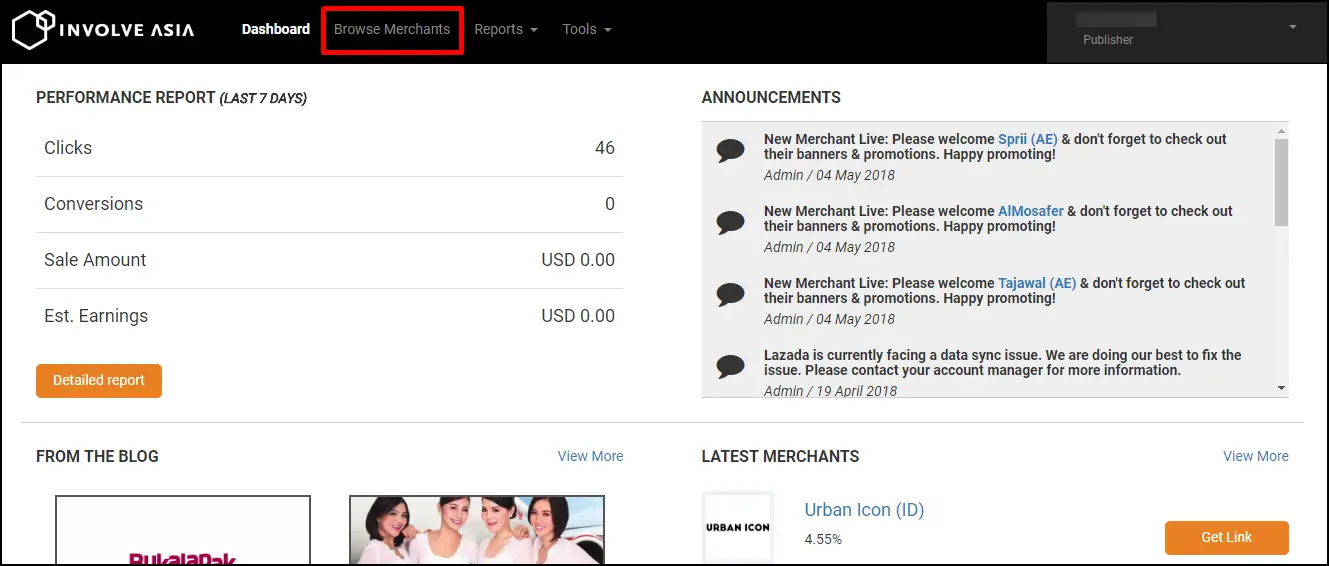
Task: Open the blog thumbnail showing four women
Action: coord(477,531)
